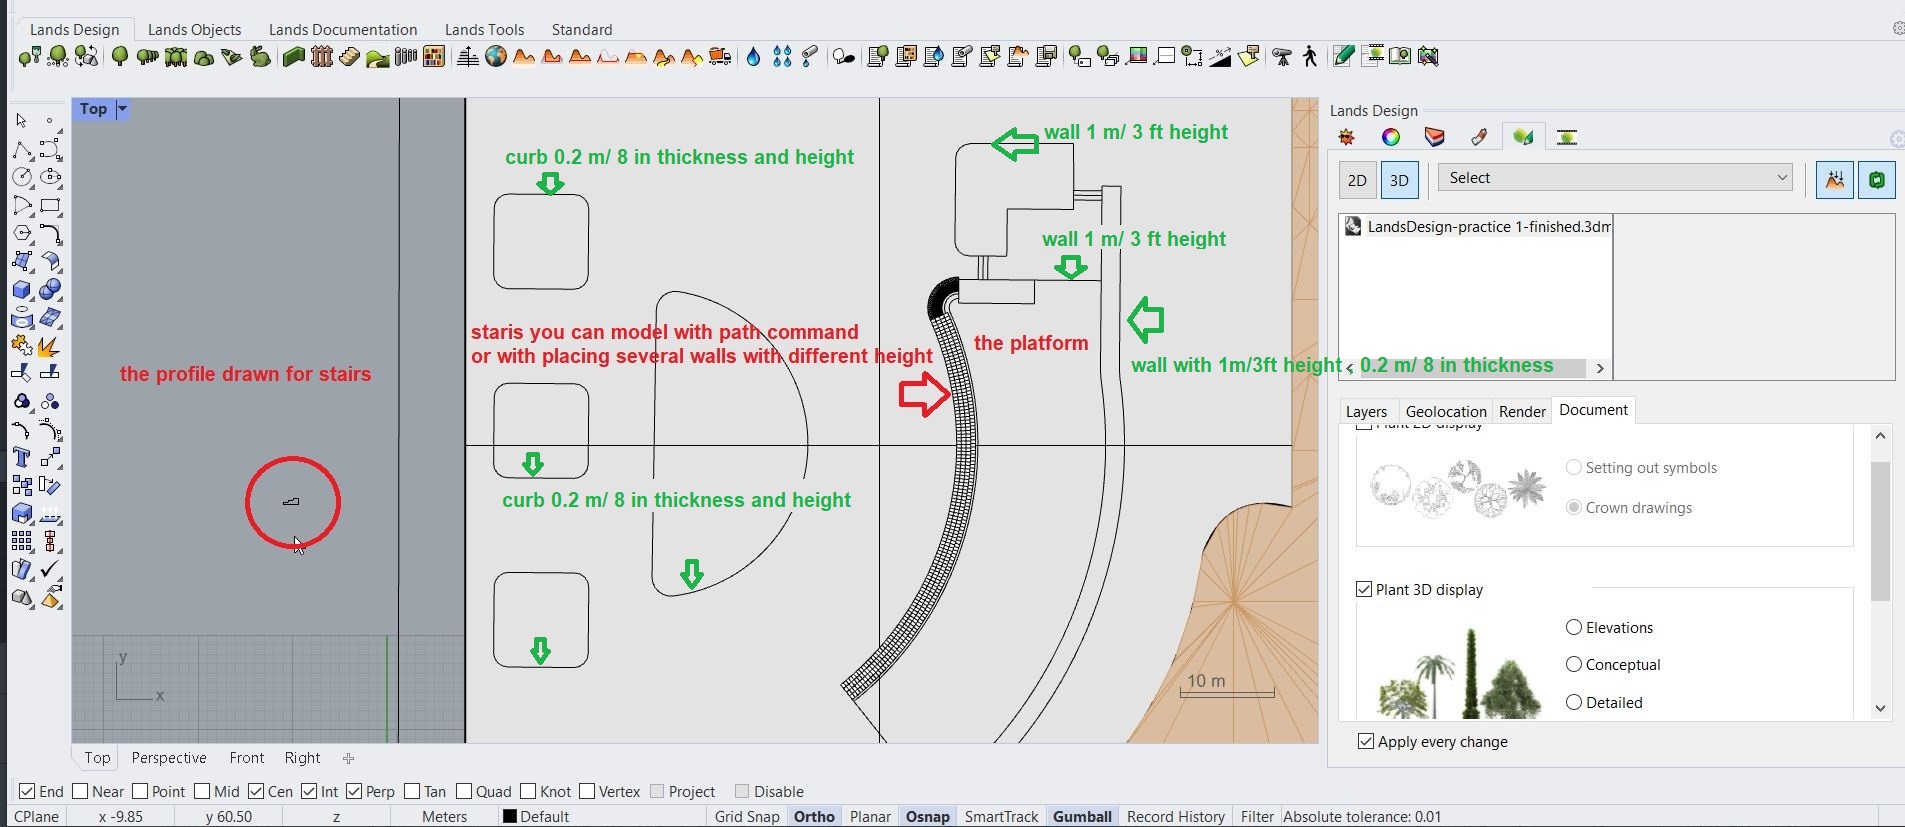Screen dimensions: 1905x827
Task: Click the wooden fence tool icon
Action: pos(321,56)
